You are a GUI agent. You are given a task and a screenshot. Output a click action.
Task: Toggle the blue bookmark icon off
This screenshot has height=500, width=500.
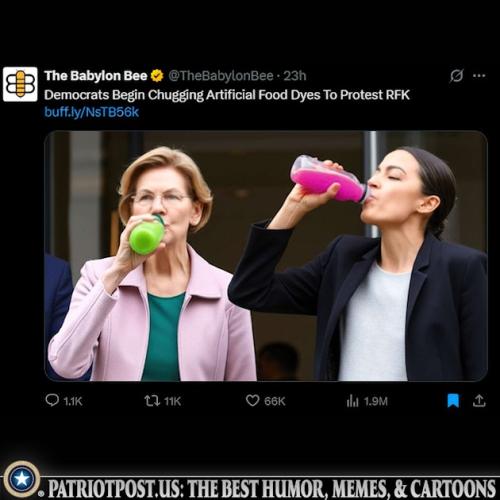(453, 401)
